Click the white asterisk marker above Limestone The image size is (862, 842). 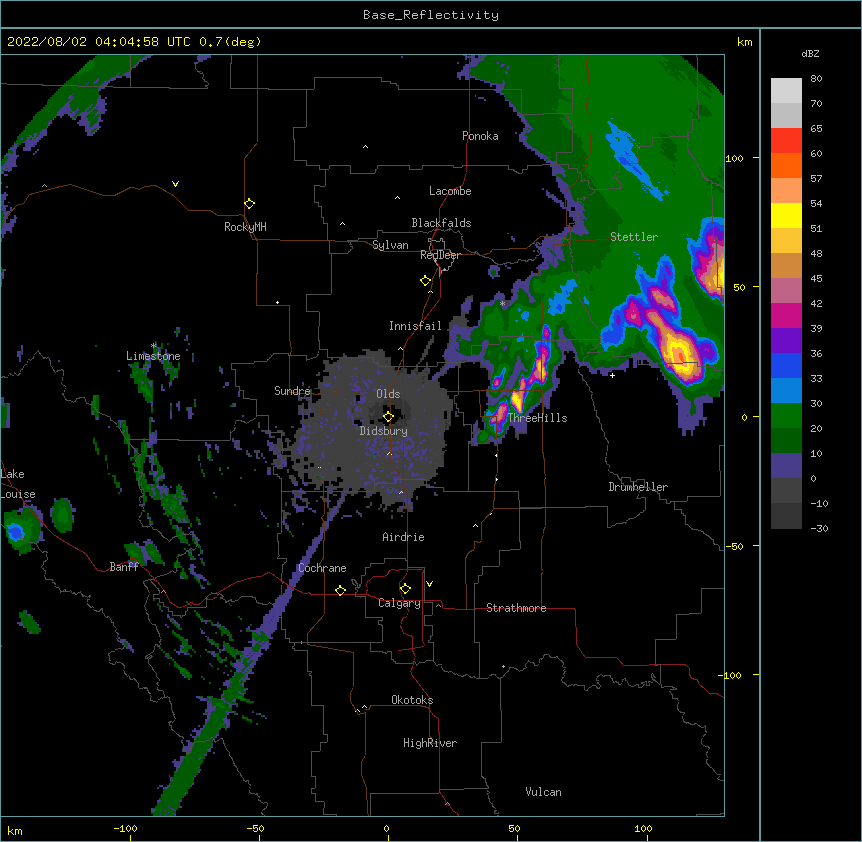pos(154,346)
